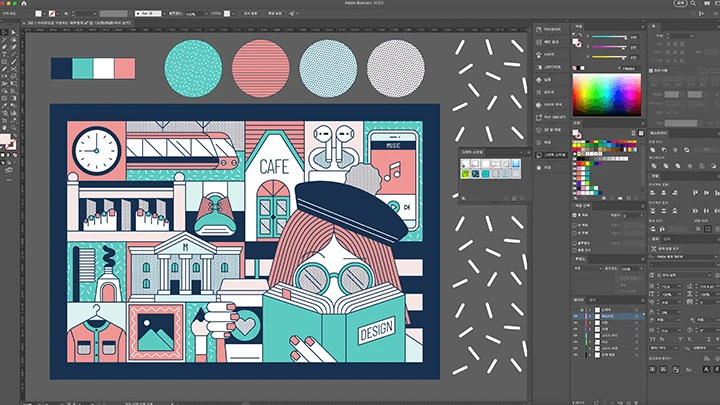Click the Home icon in title bar
The width and height of the screenshot is (720, 405).
[24, 3]
